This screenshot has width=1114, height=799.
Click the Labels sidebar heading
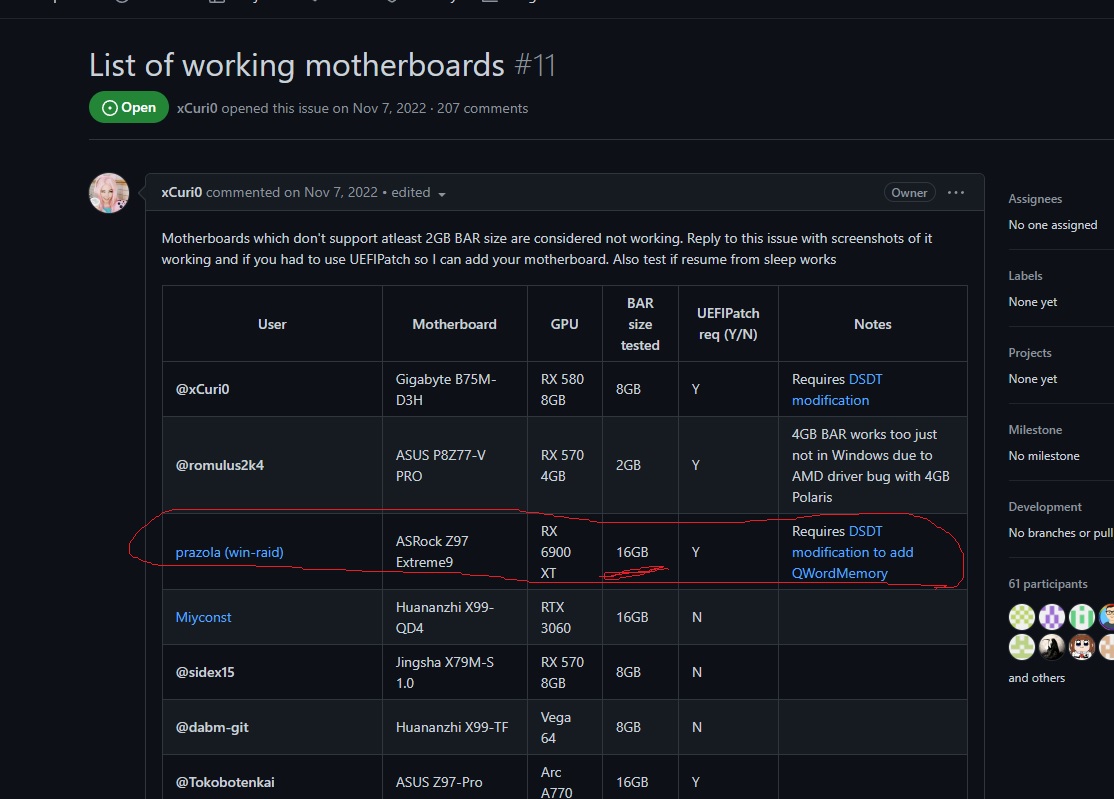tap(1025, 276)
